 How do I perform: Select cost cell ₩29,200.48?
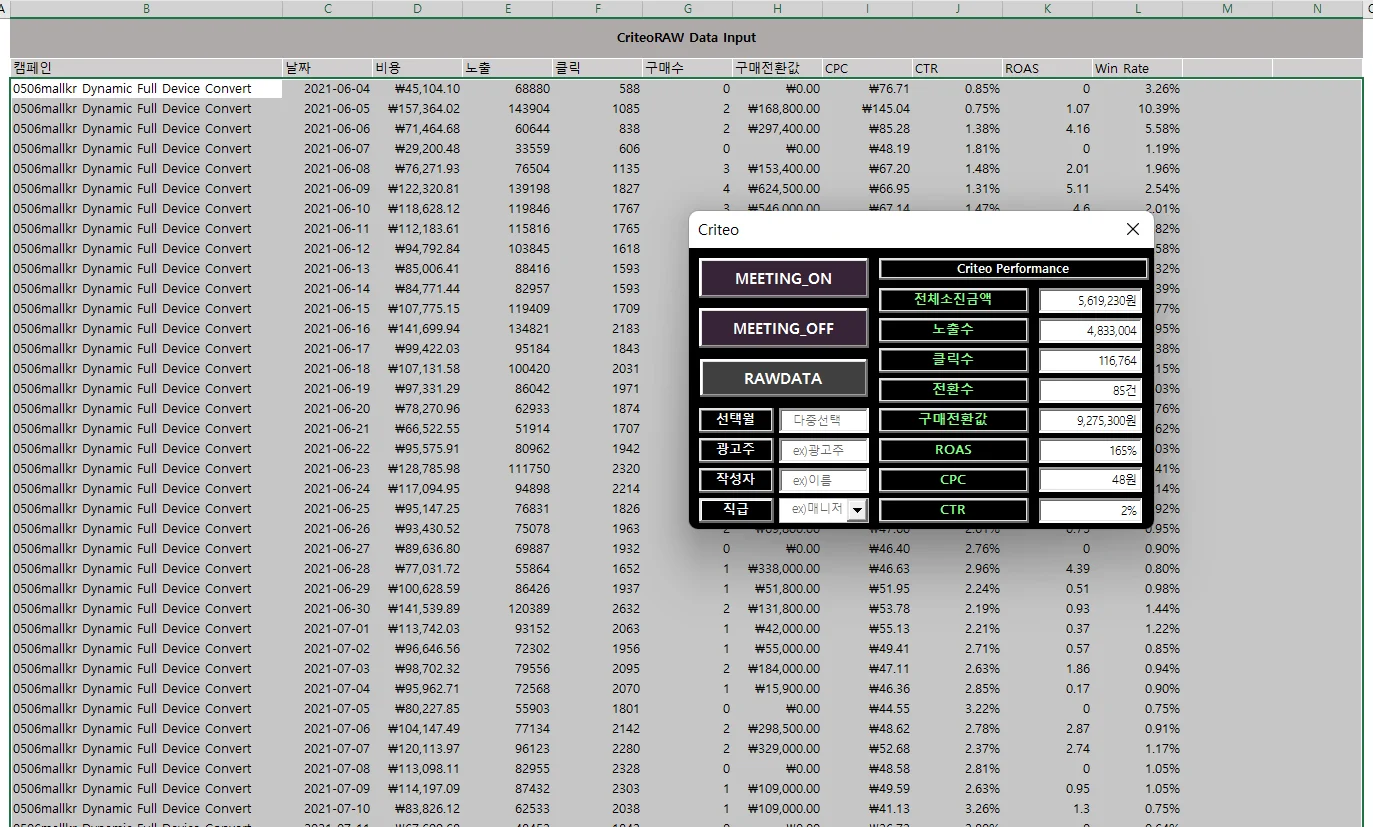point(417,148)
